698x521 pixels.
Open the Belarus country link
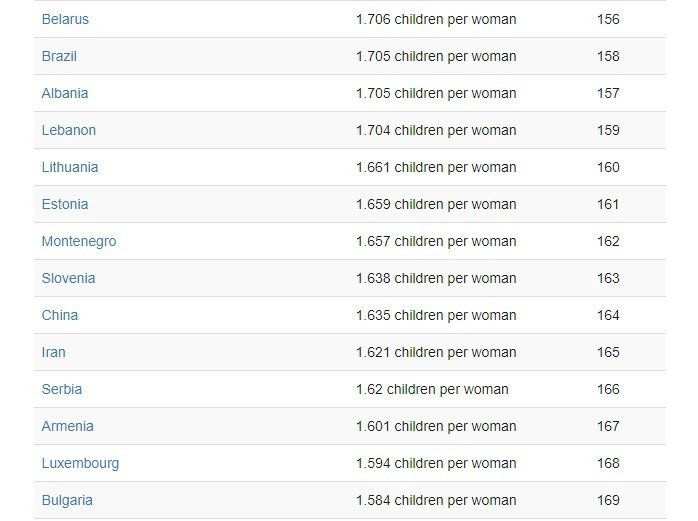65,19
